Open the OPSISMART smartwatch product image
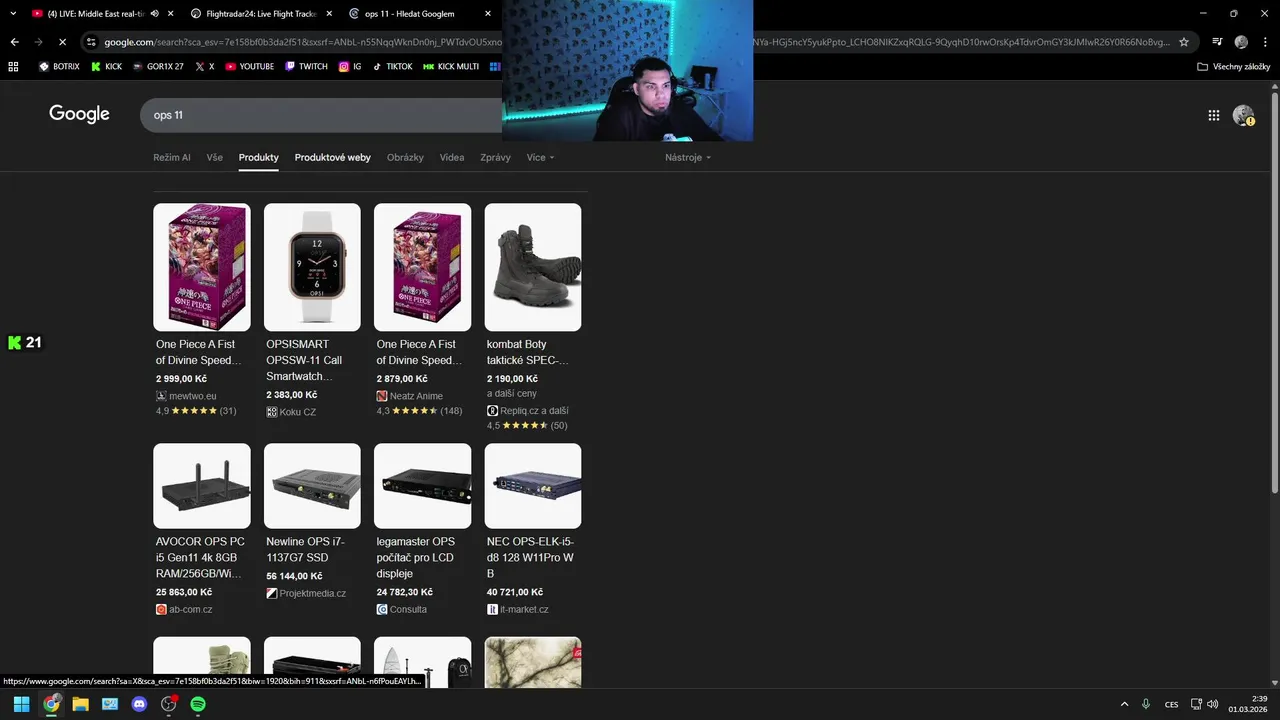Screen dimensions: 1280x720 pyautogui.click(x=312, y=267)
